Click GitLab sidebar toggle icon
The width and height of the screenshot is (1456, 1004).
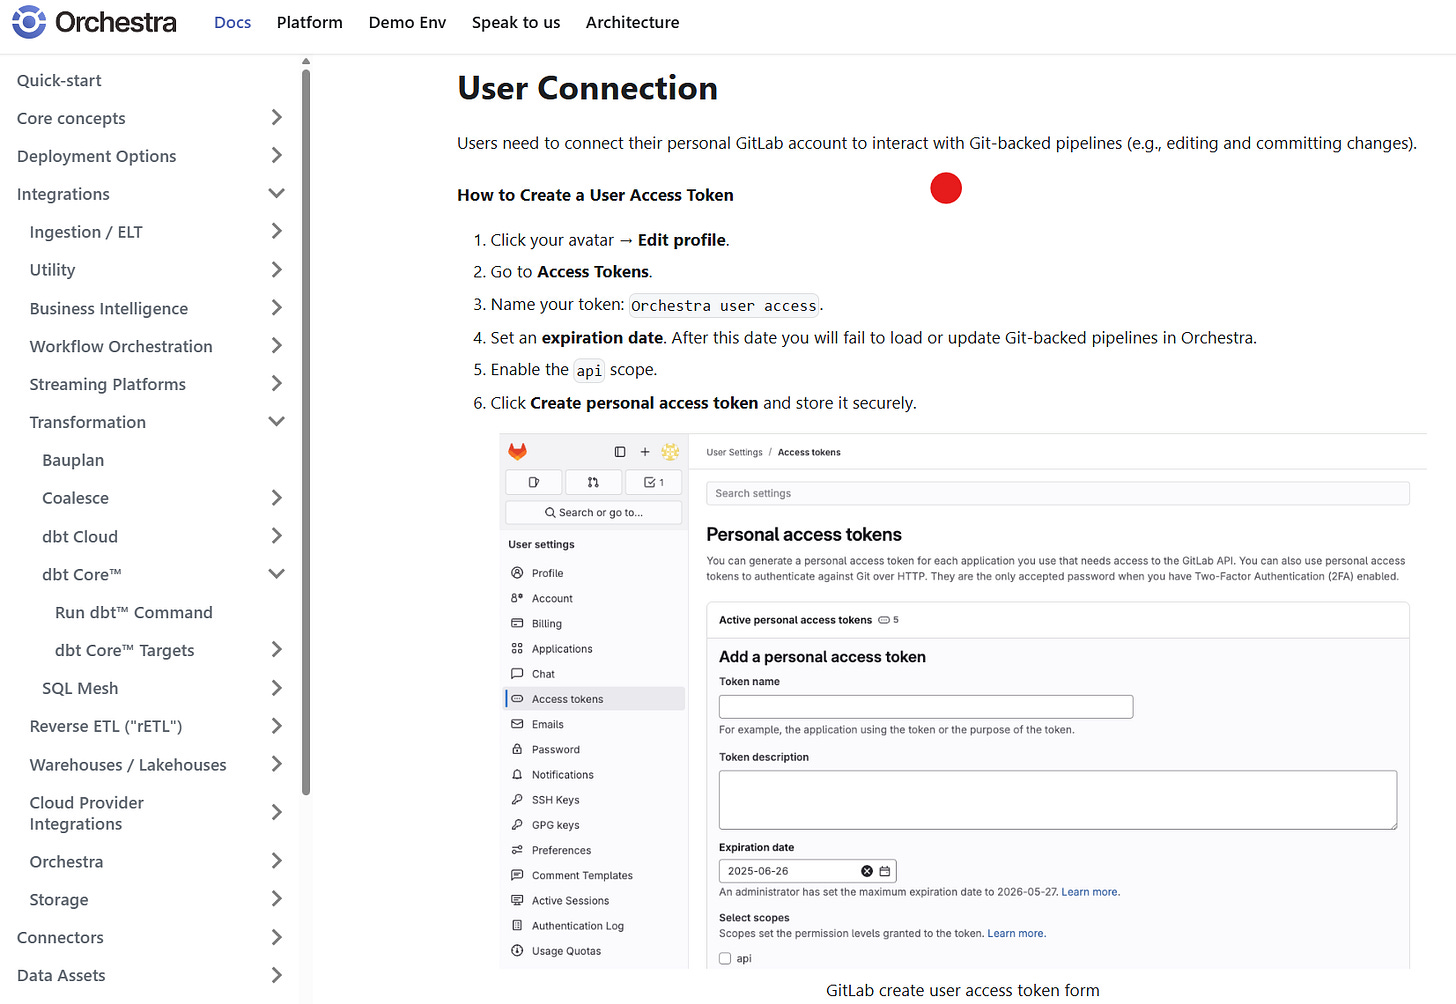(x=620, y=452)
